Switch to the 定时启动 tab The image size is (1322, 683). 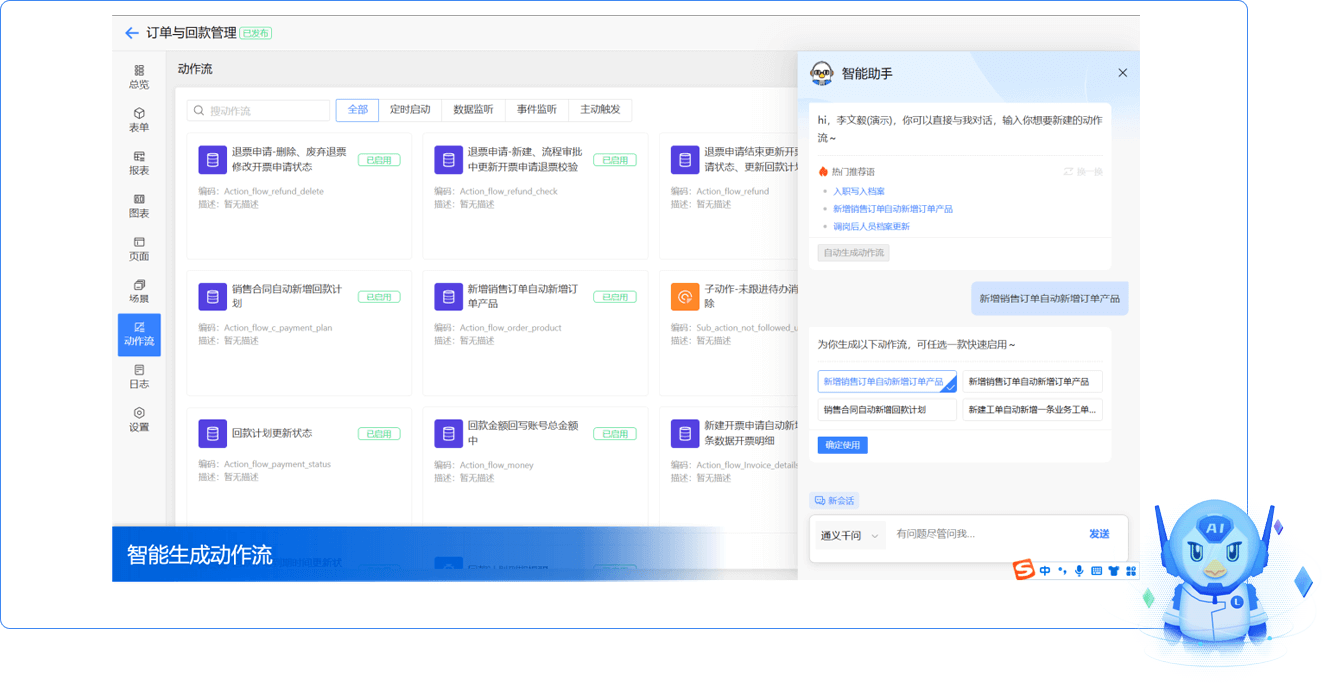409,110
